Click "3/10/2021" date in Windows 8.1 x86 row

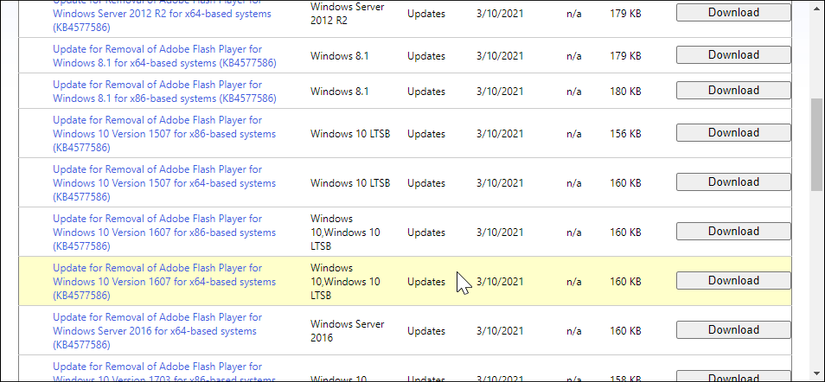pyautogui.click(x=500, y=92)
